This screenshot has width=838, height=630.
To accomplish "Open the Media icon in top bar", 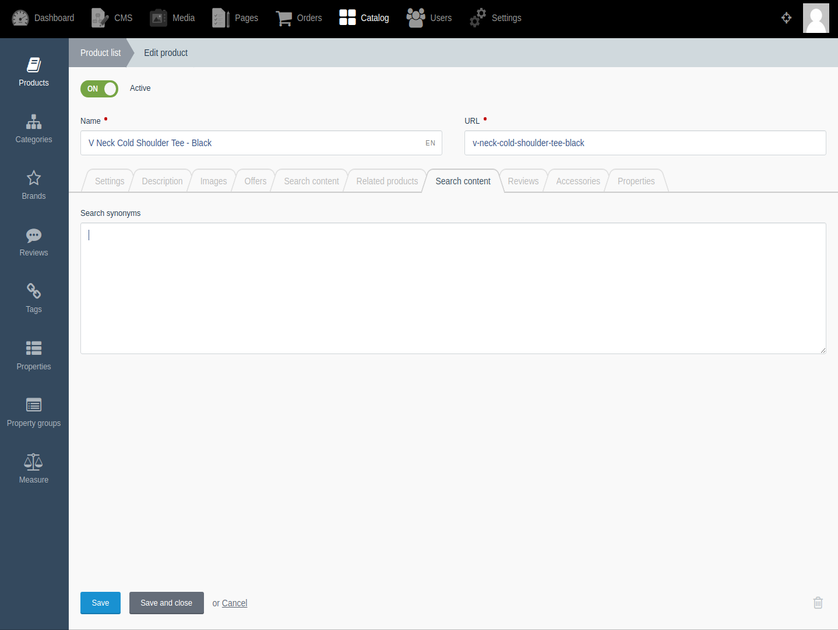I will click(158, 18).
